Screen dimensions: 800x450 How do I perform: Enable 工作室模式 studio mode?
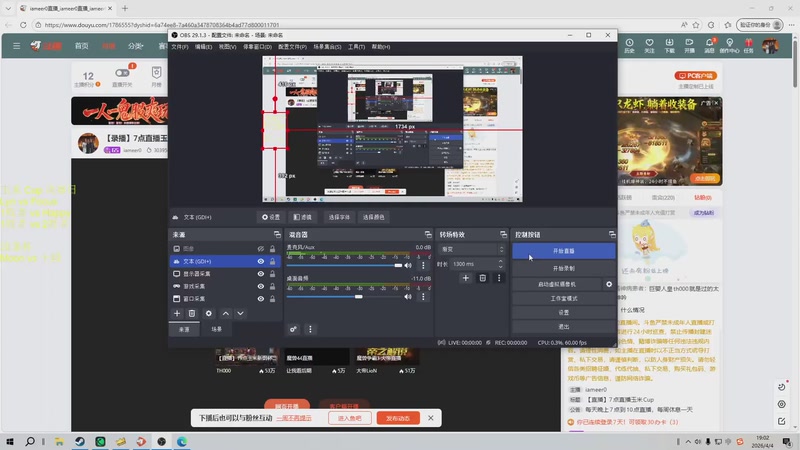click(564, 298)
